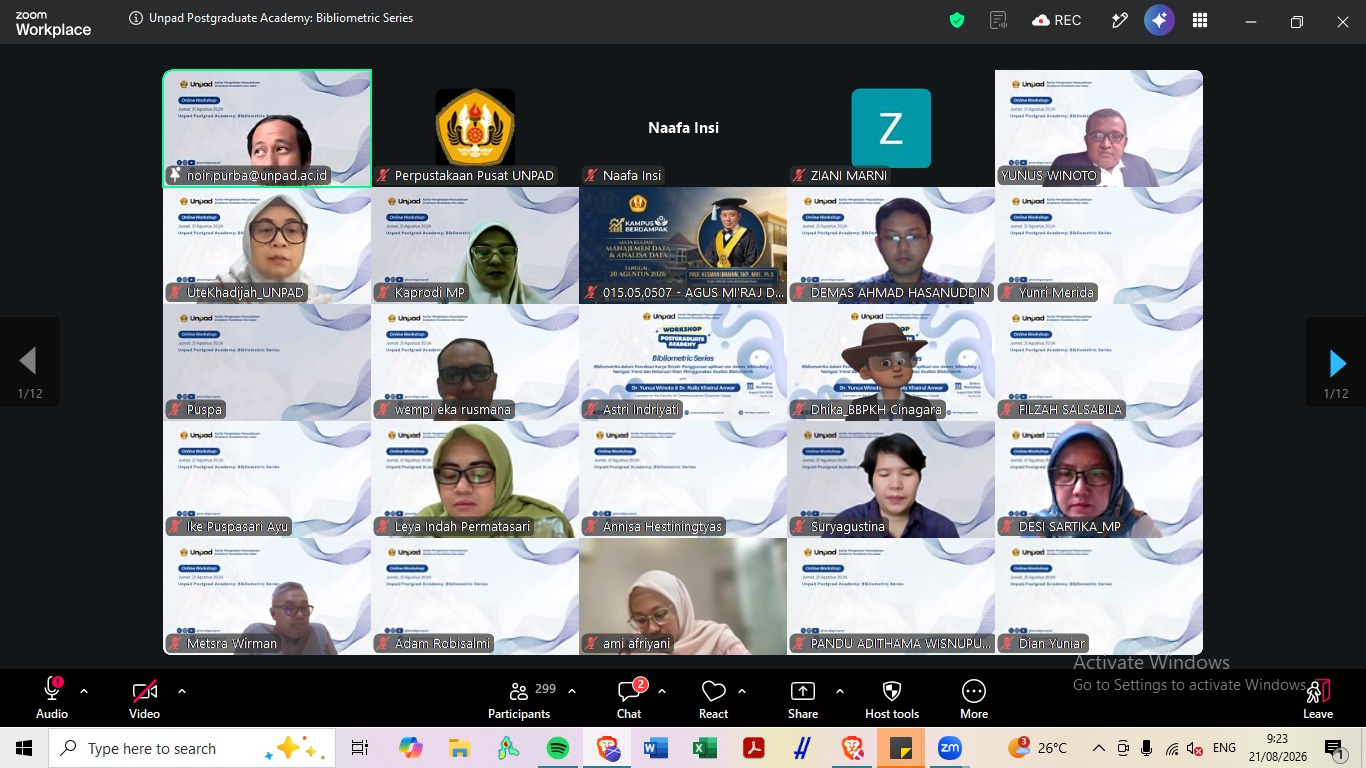Image resolution: width=1366 pixels, height=768 pixels.
Task: Turn on camera with the Video button
Action: 144,700
